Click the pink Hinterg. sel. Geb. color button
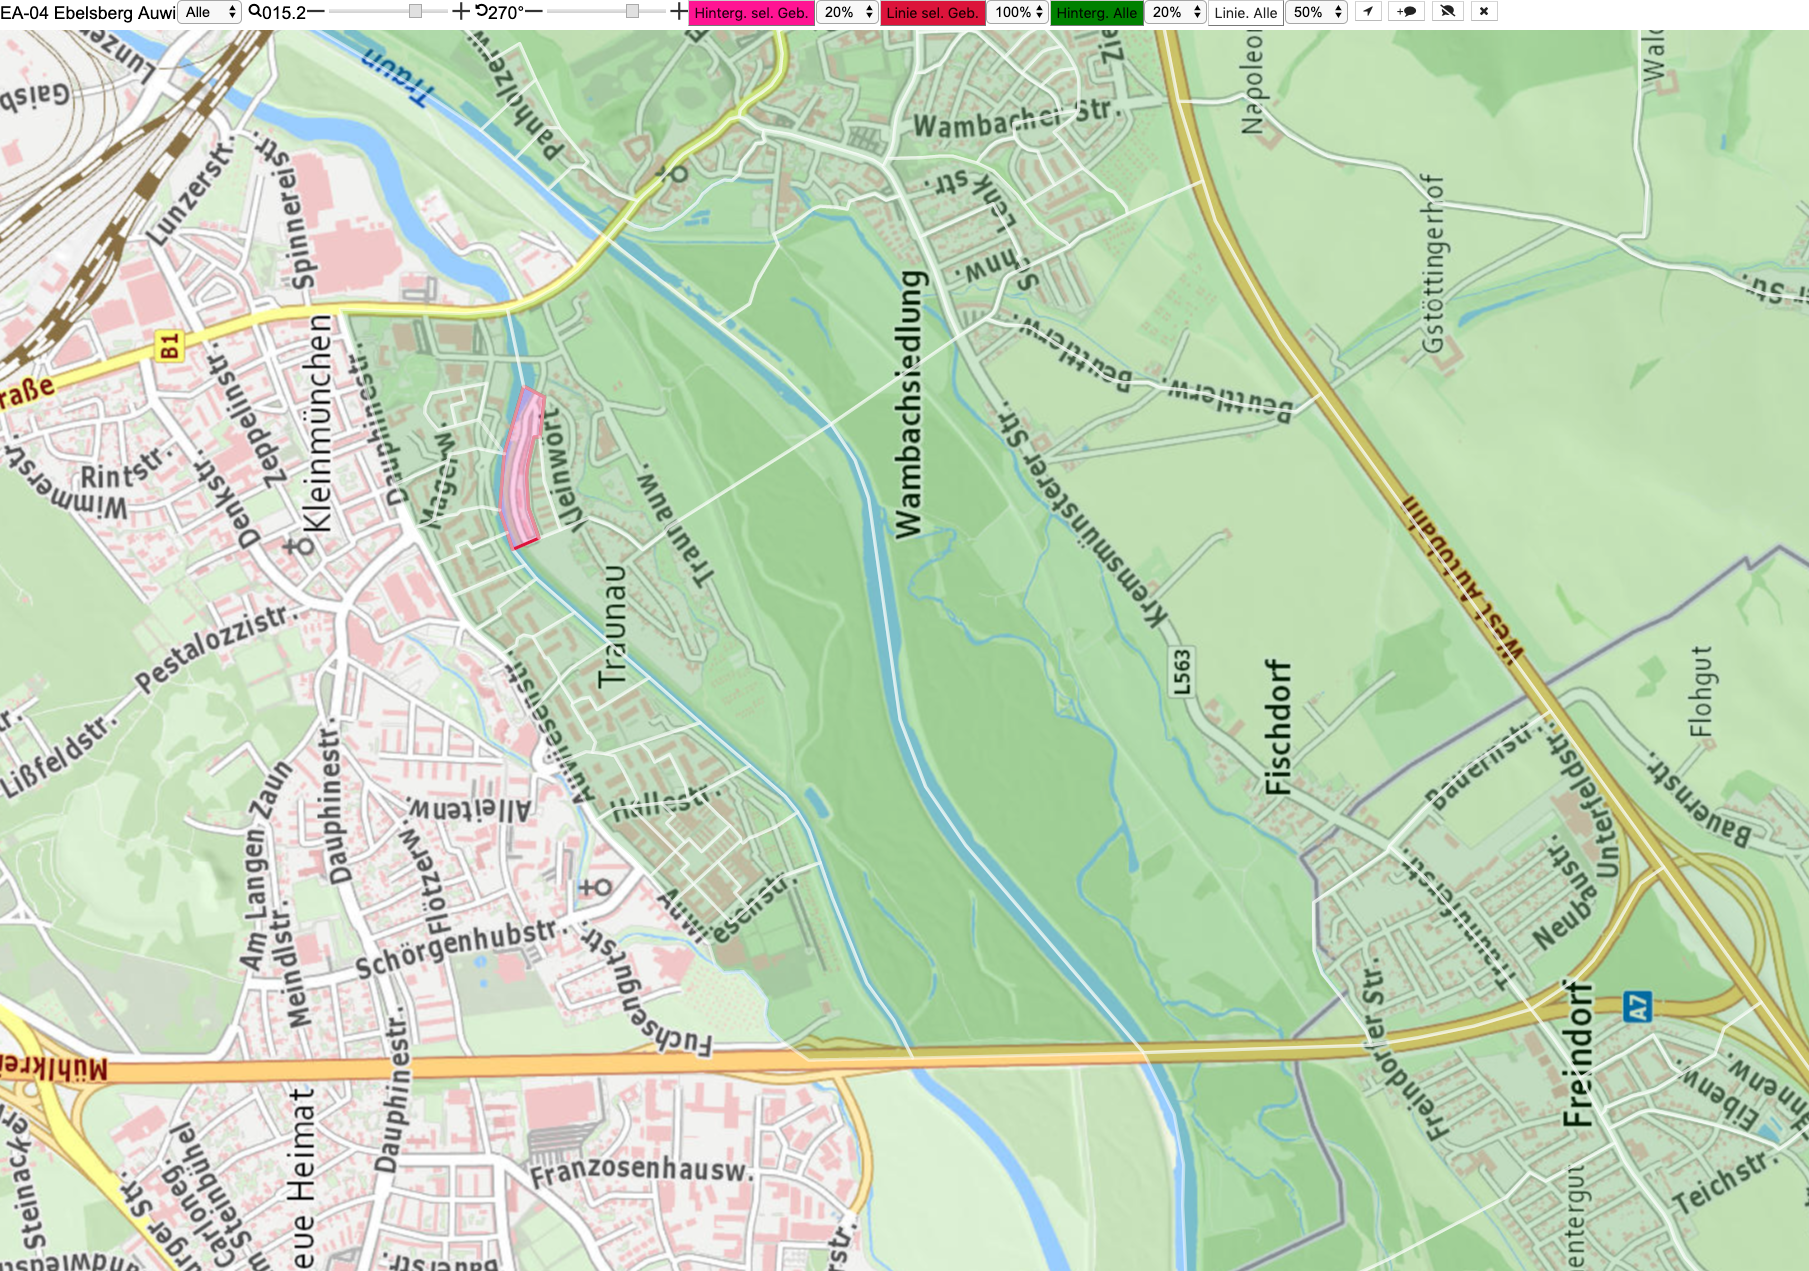Screen dimensions: 1809x1271 coord(751,12)
